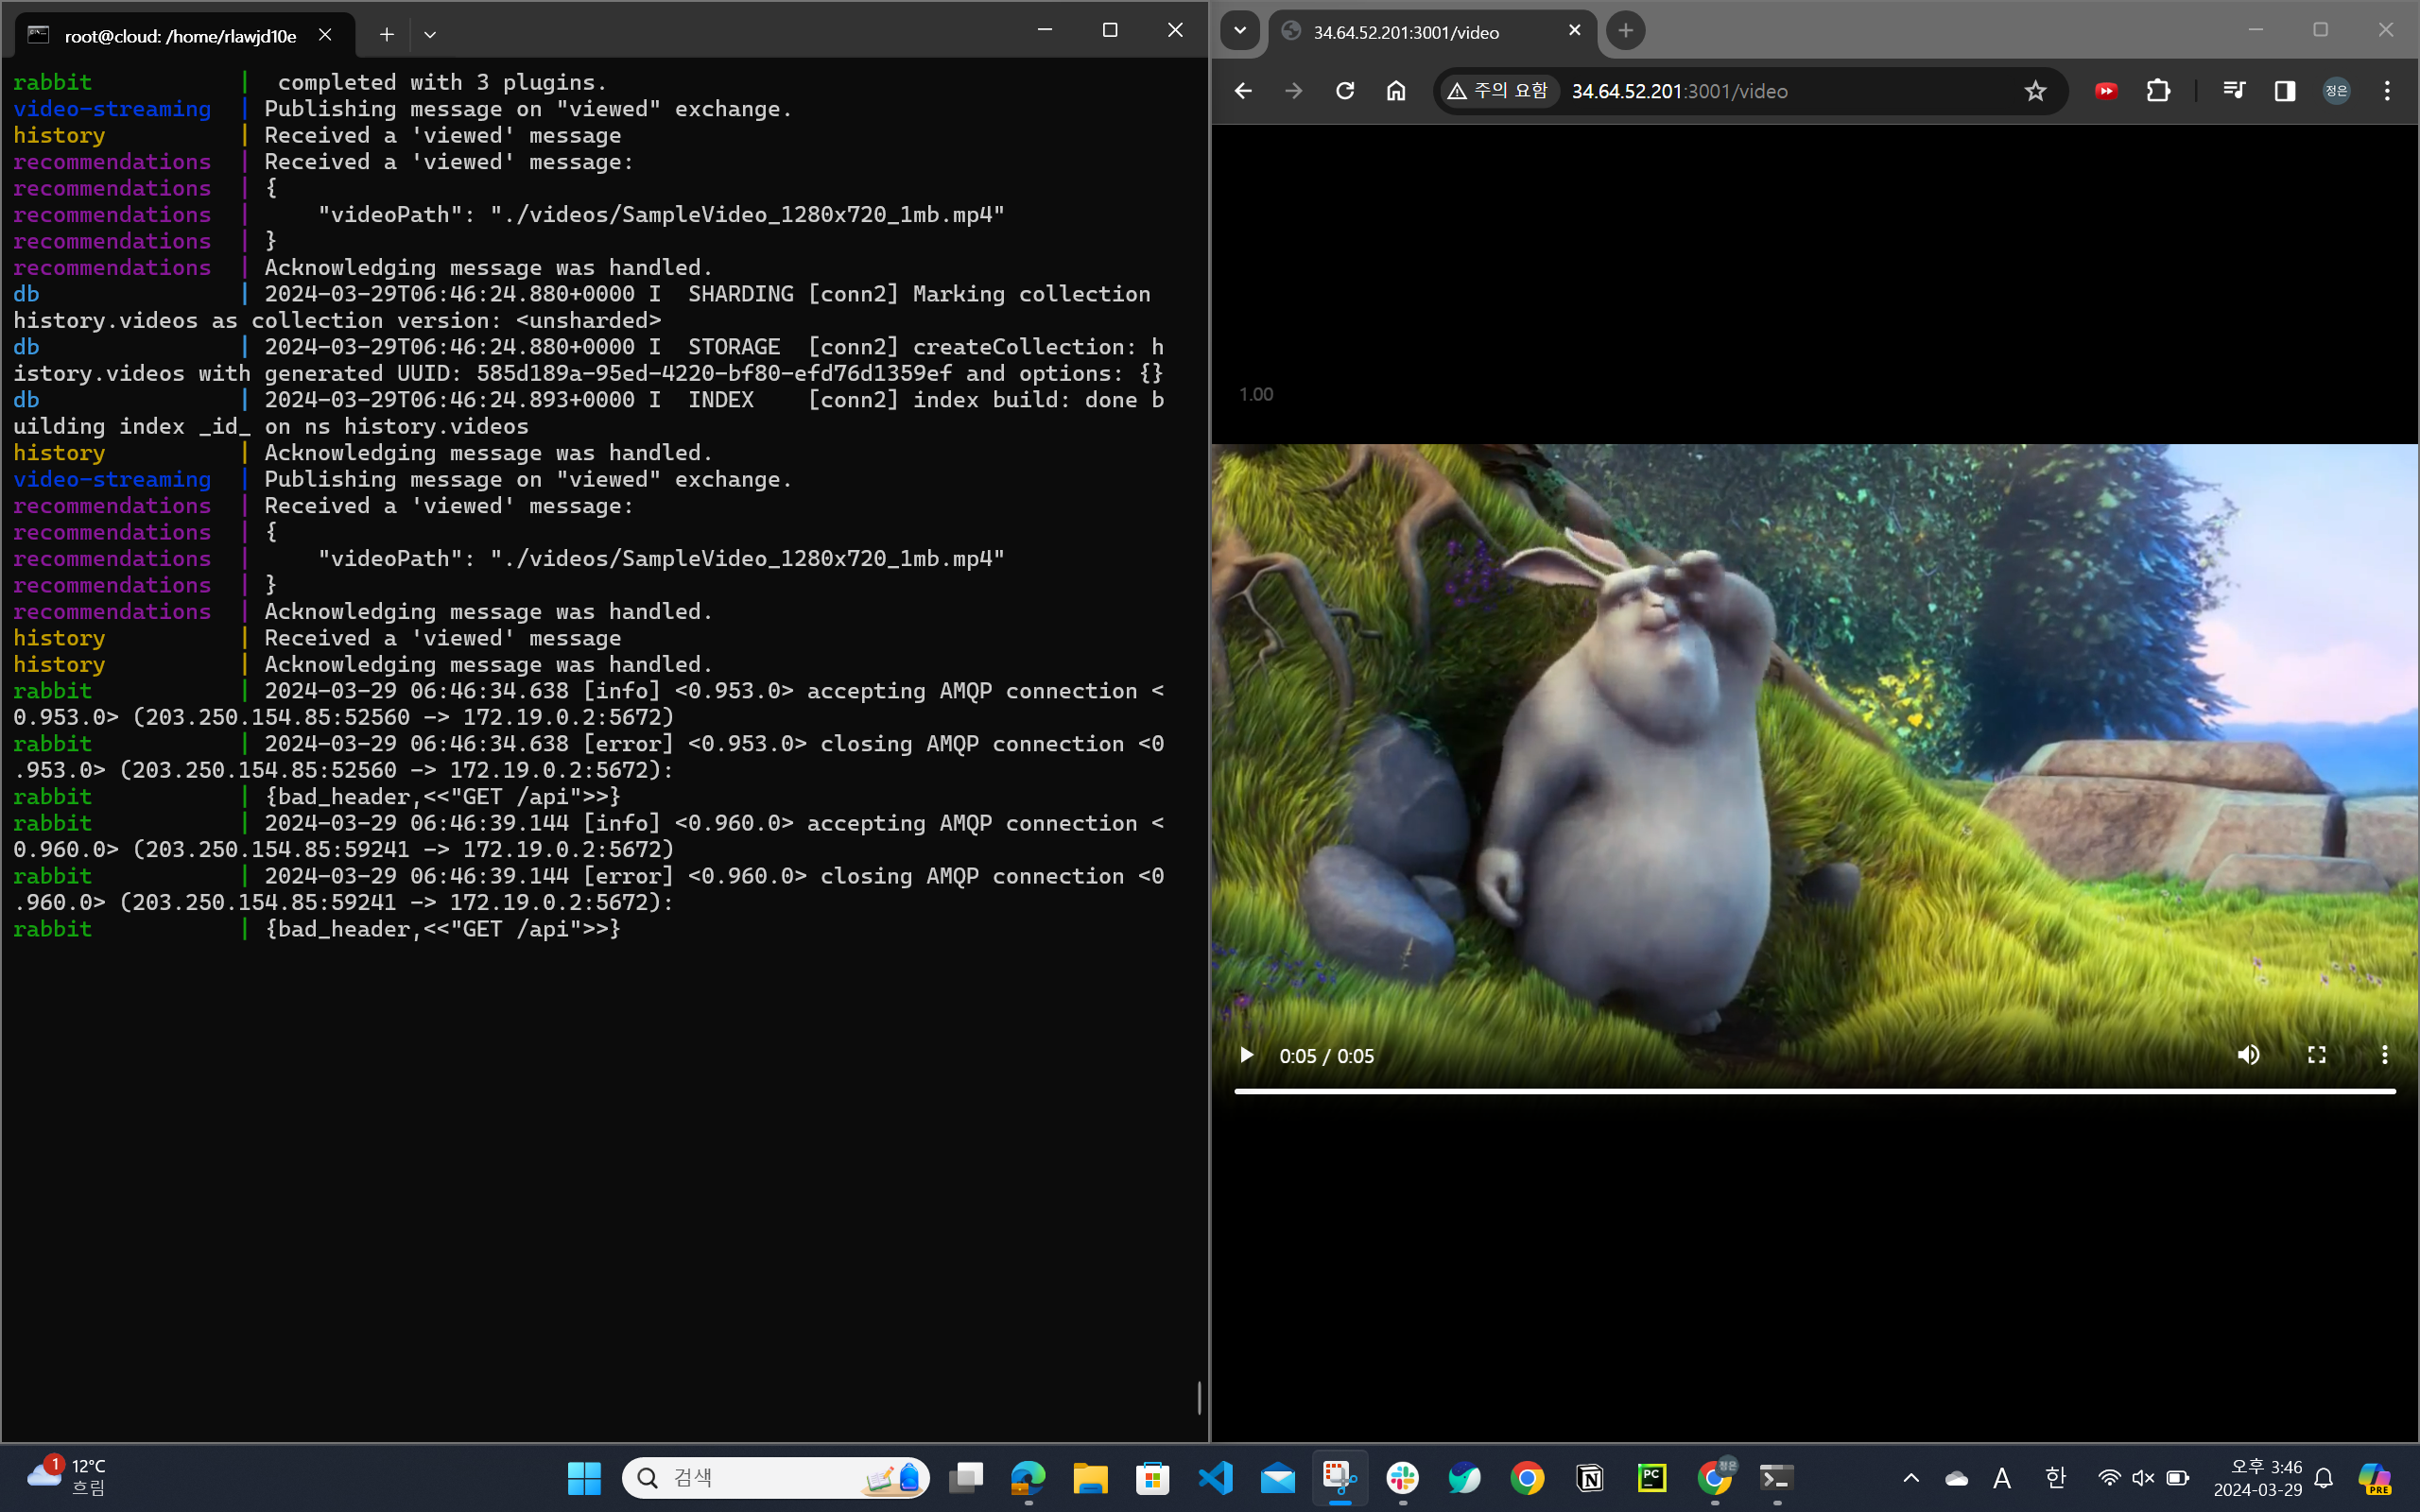This screenshot has width=2420, height=1512.
Task: Reload the browser page
Action: tap(1345, 91)
